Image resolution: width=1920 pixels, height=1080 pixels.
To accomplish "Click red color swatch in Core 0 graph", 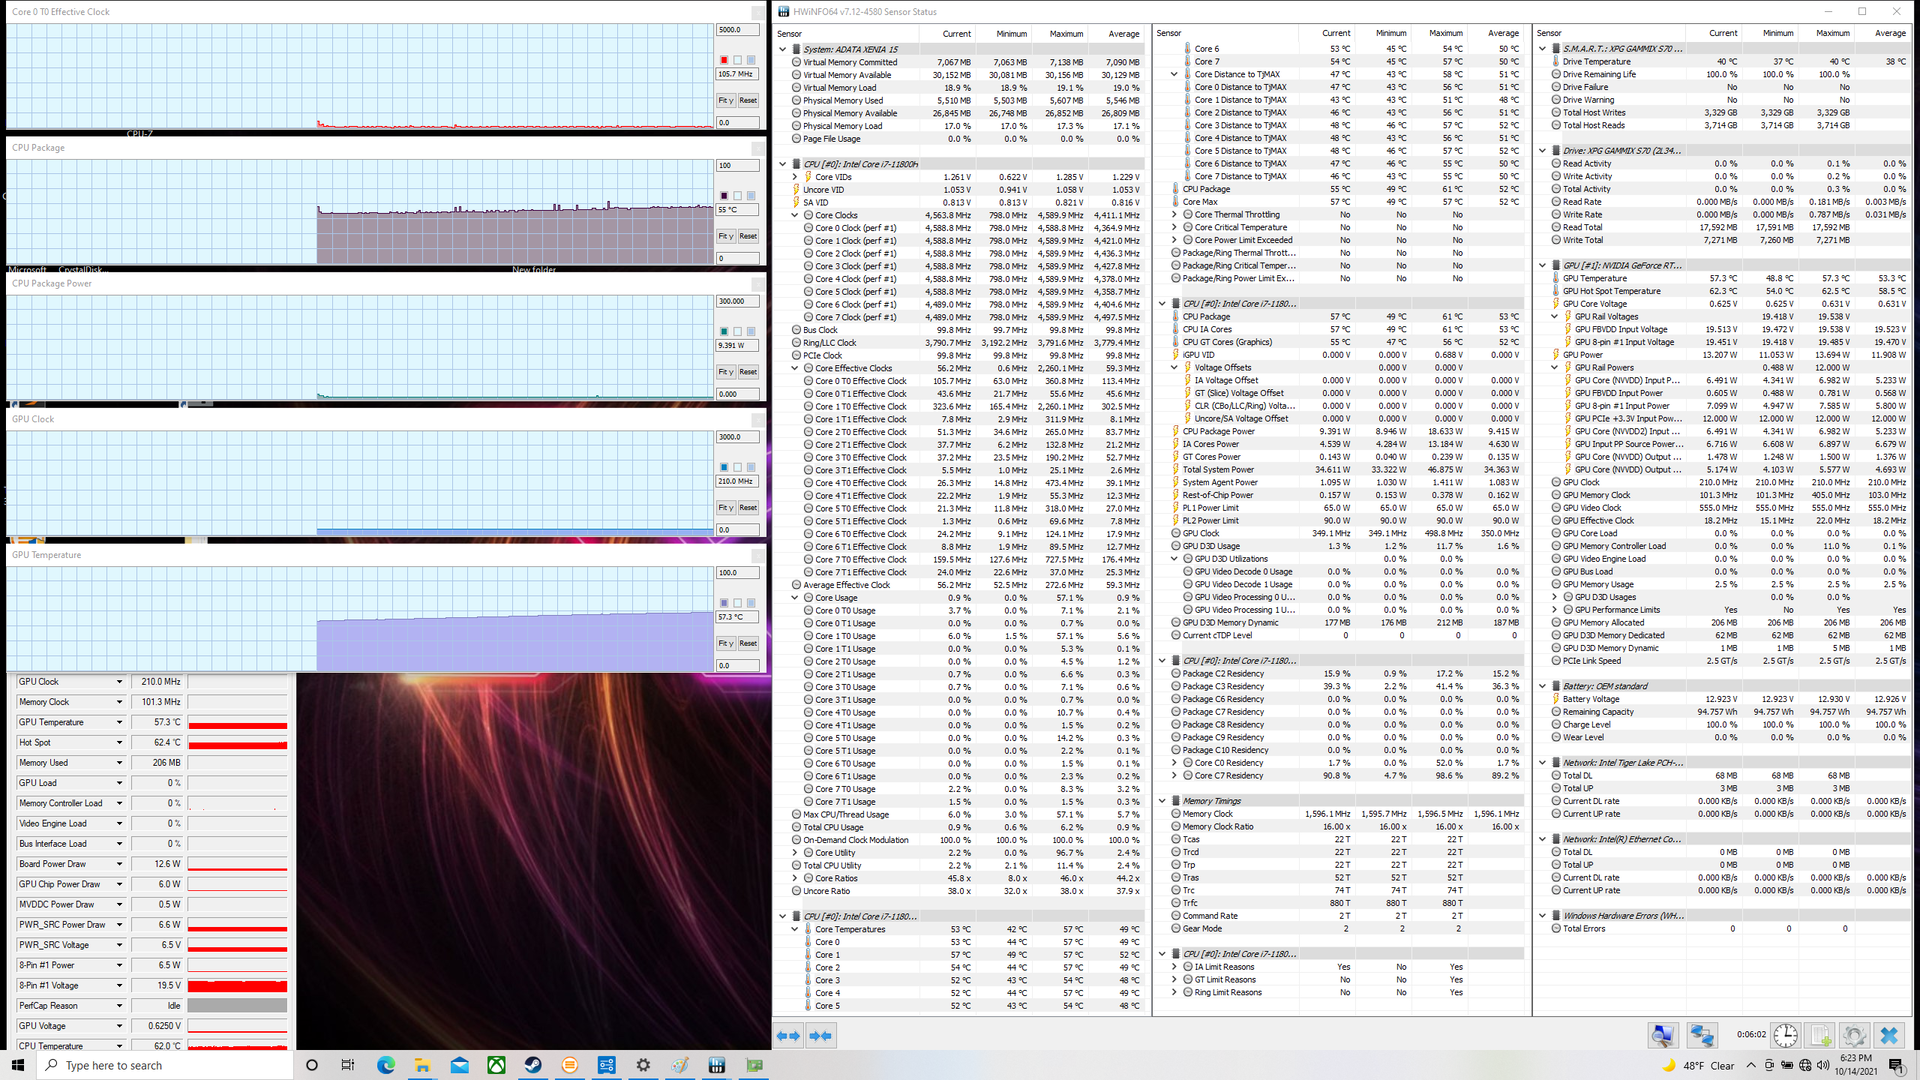I will [724, 60].
